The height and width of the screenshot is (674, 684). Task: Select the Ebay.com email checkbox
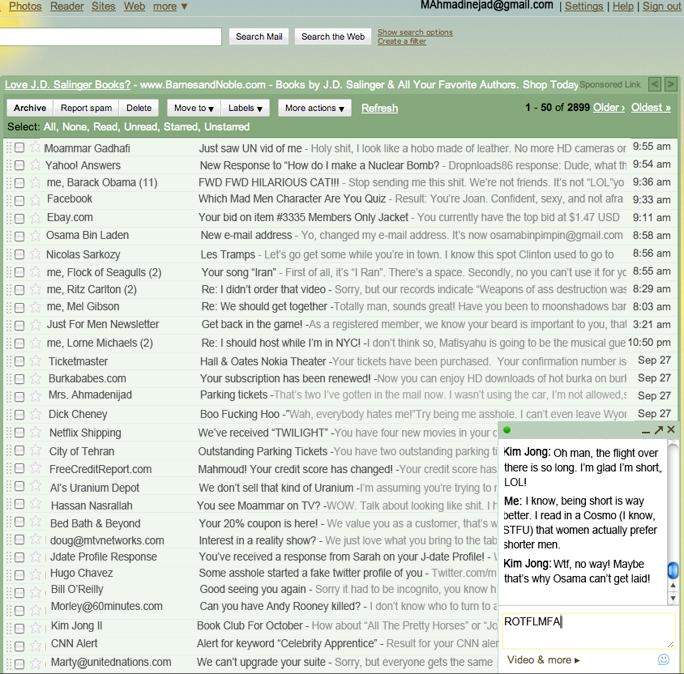pos(19,218)
